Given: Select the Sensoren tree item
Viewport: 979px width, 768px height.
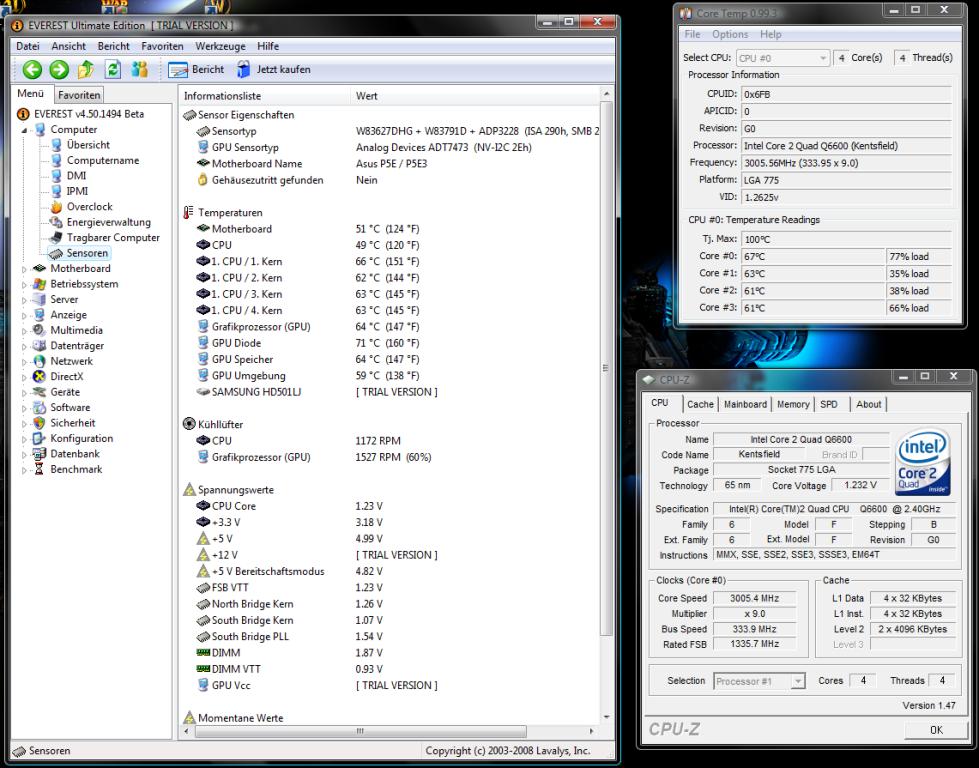Looking at the screenshot, I should coord(87,253).
